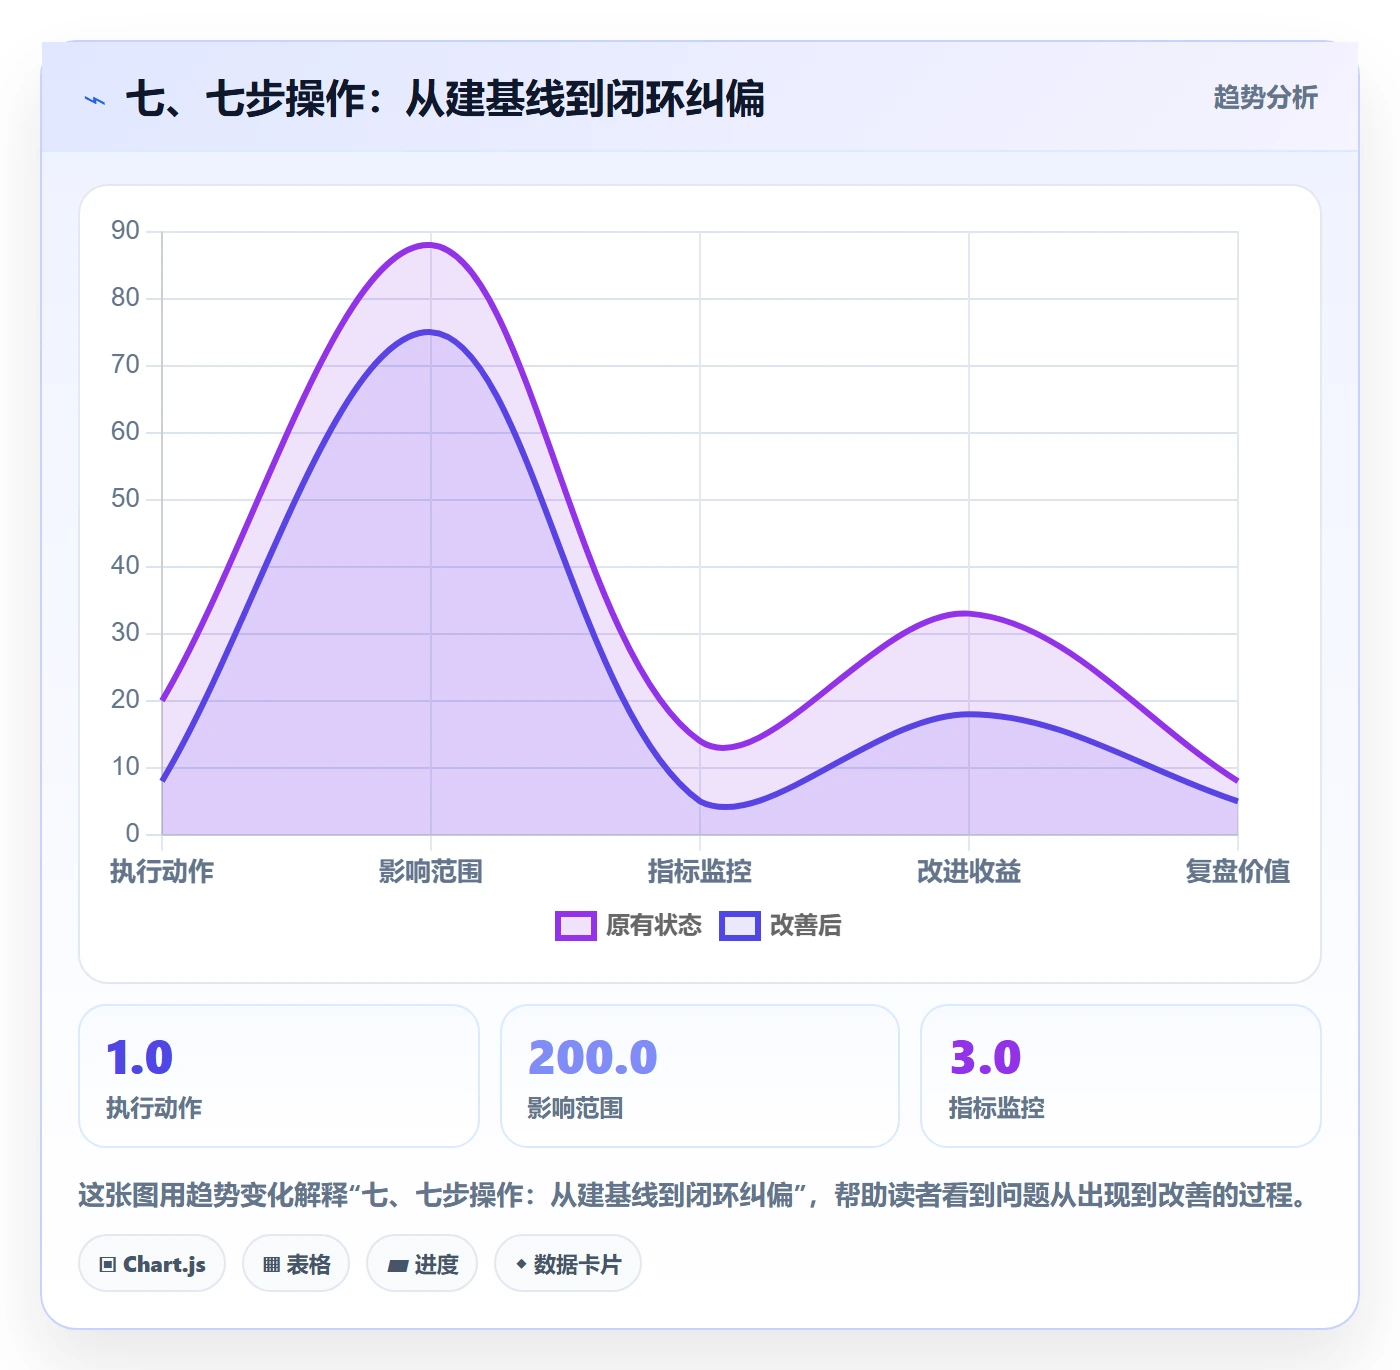Click the 原有状态 legend color swatch
Viewport: 1400px width, 1370px height.
(x=576, y=926)
